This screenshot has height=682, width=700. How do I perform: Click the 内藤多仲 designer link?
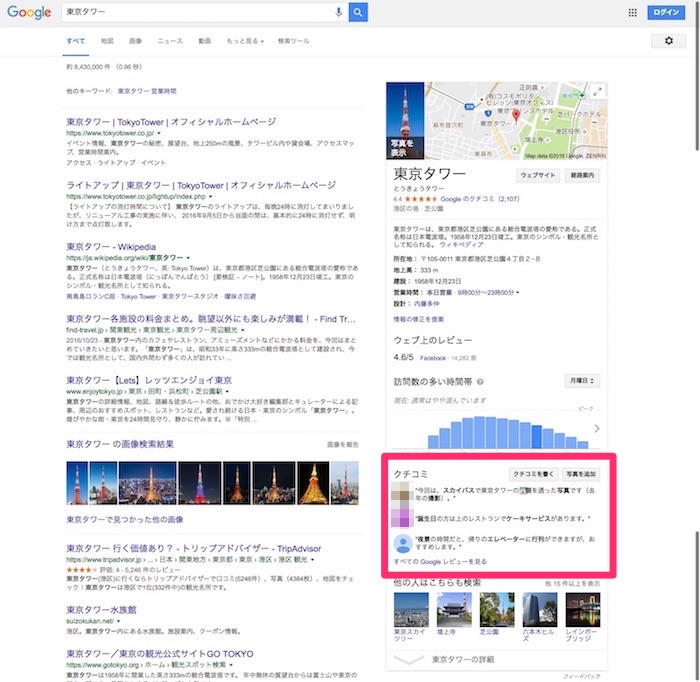[426, 304]
